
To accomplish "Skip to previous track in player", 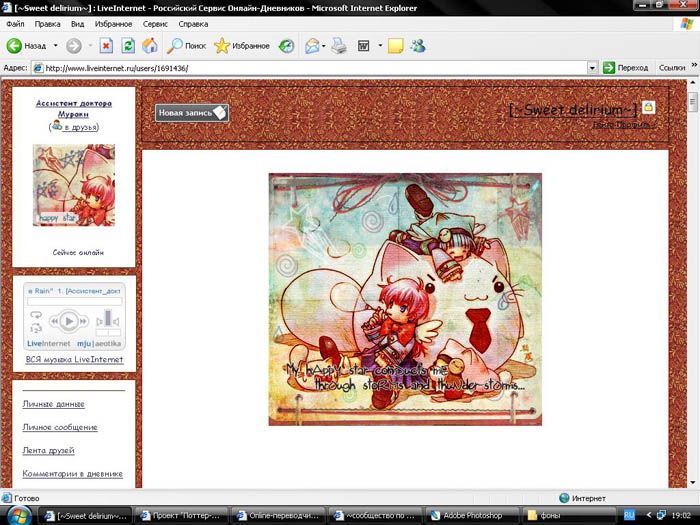I will [x=55, y=321].
